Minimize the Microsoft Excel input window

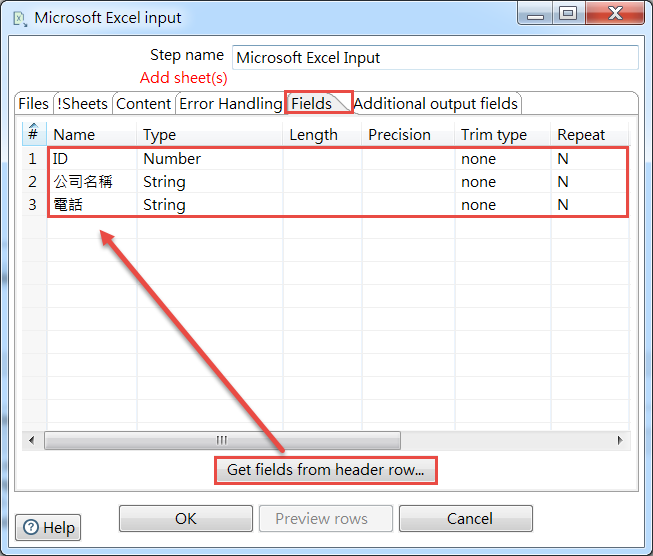pyautogui.click(x=535, y=13)
